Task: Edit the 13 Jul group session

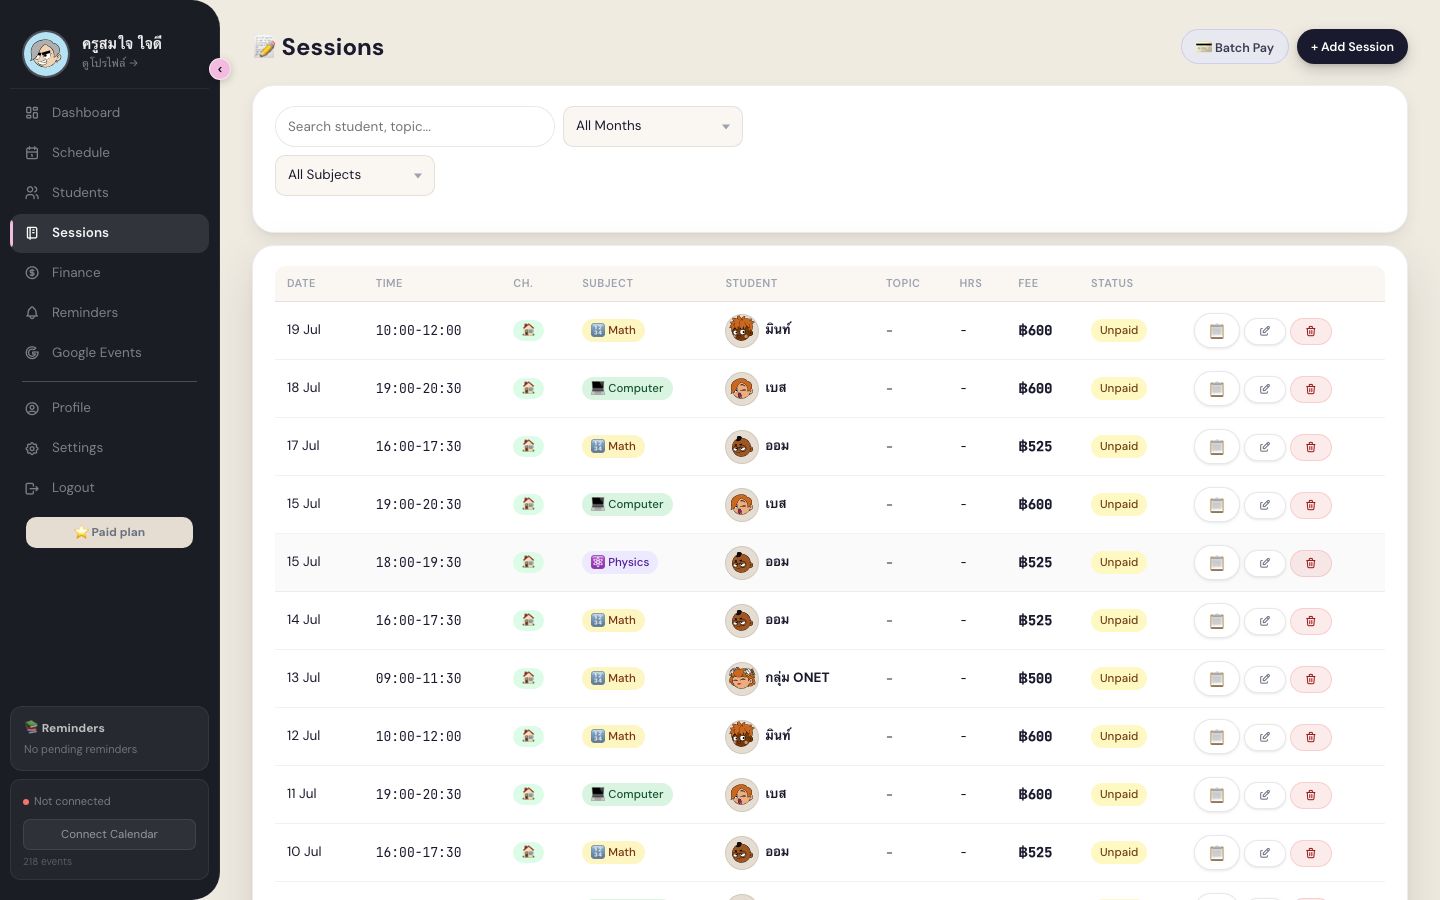Action: [x=1264, y=679]
